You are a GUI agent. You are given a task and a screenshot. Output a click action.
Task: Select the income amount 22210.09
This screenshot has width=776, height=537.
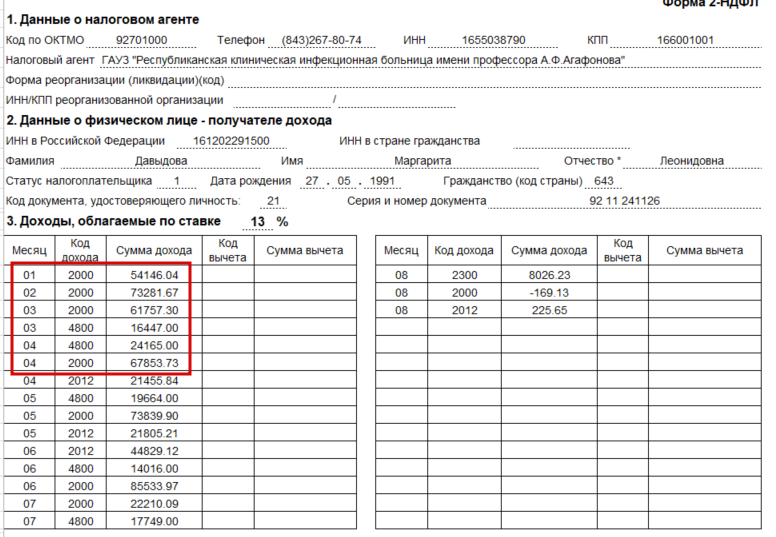154,504
